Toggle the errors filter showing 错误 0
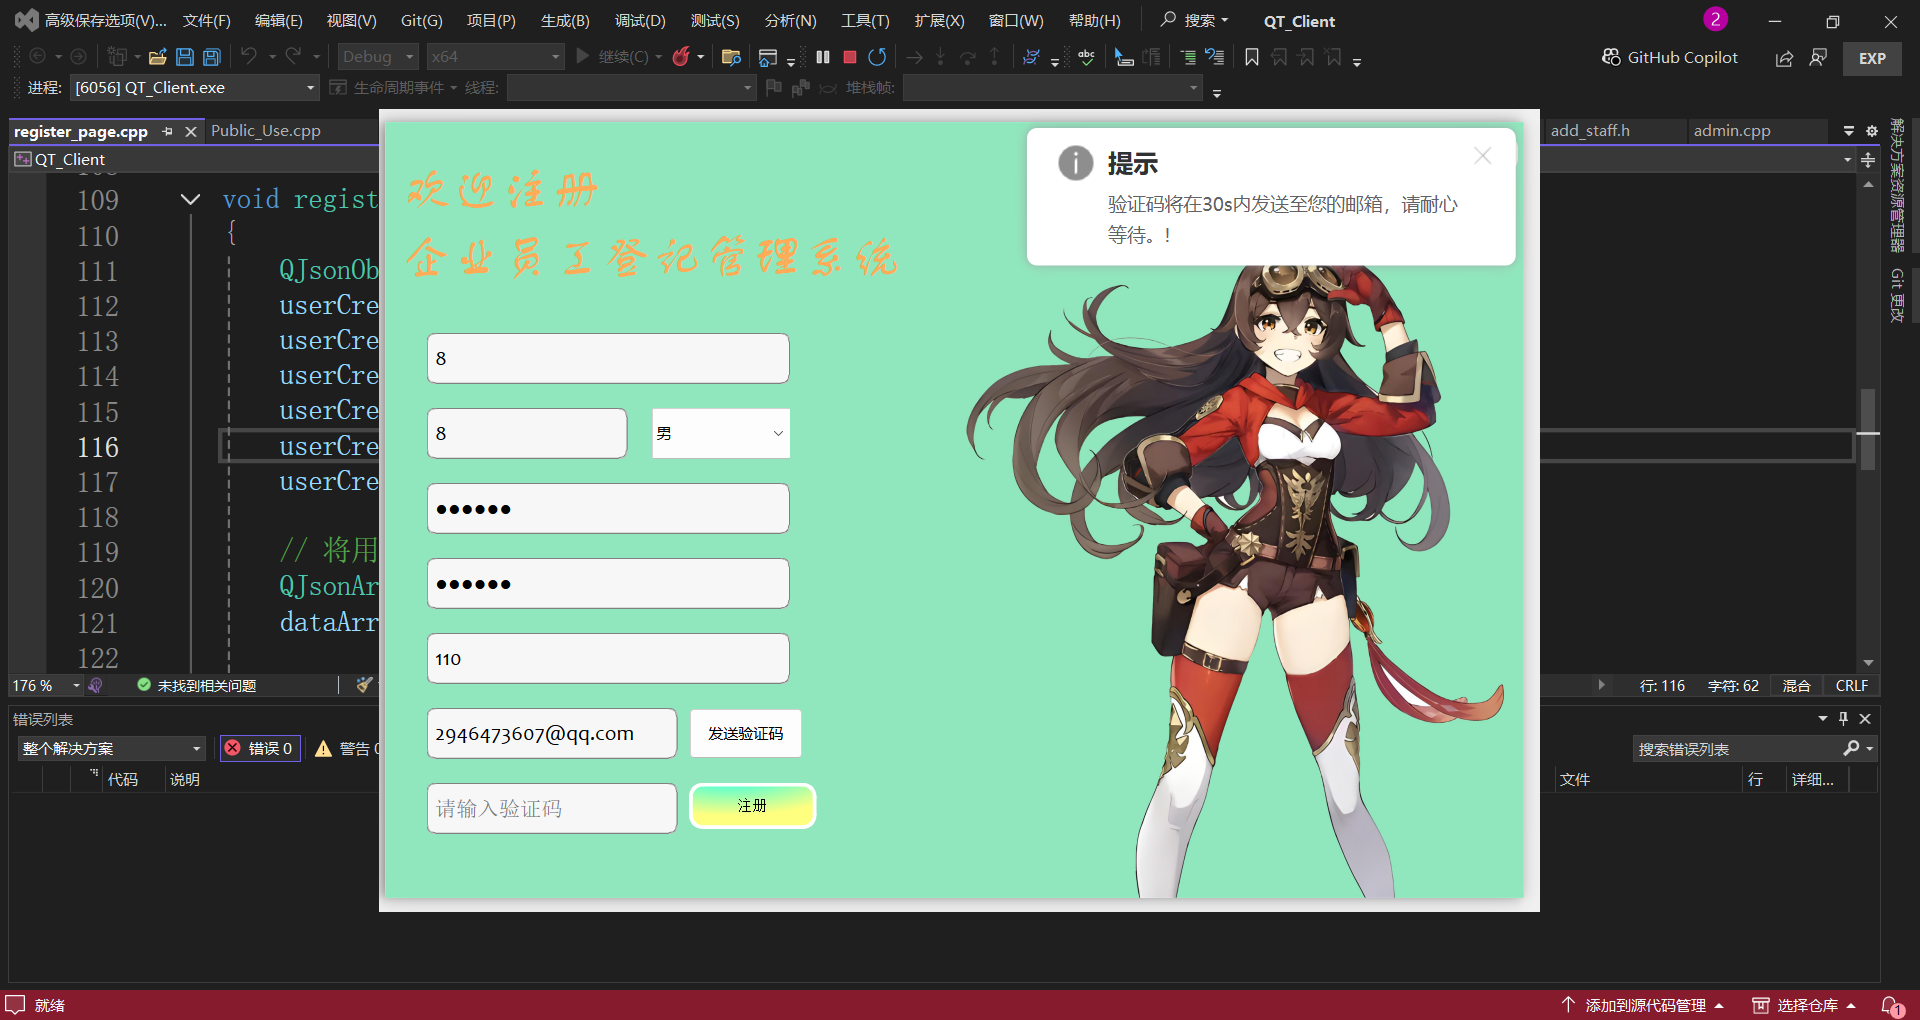This screenshot has width=1920, height=1020. [260, 748]
